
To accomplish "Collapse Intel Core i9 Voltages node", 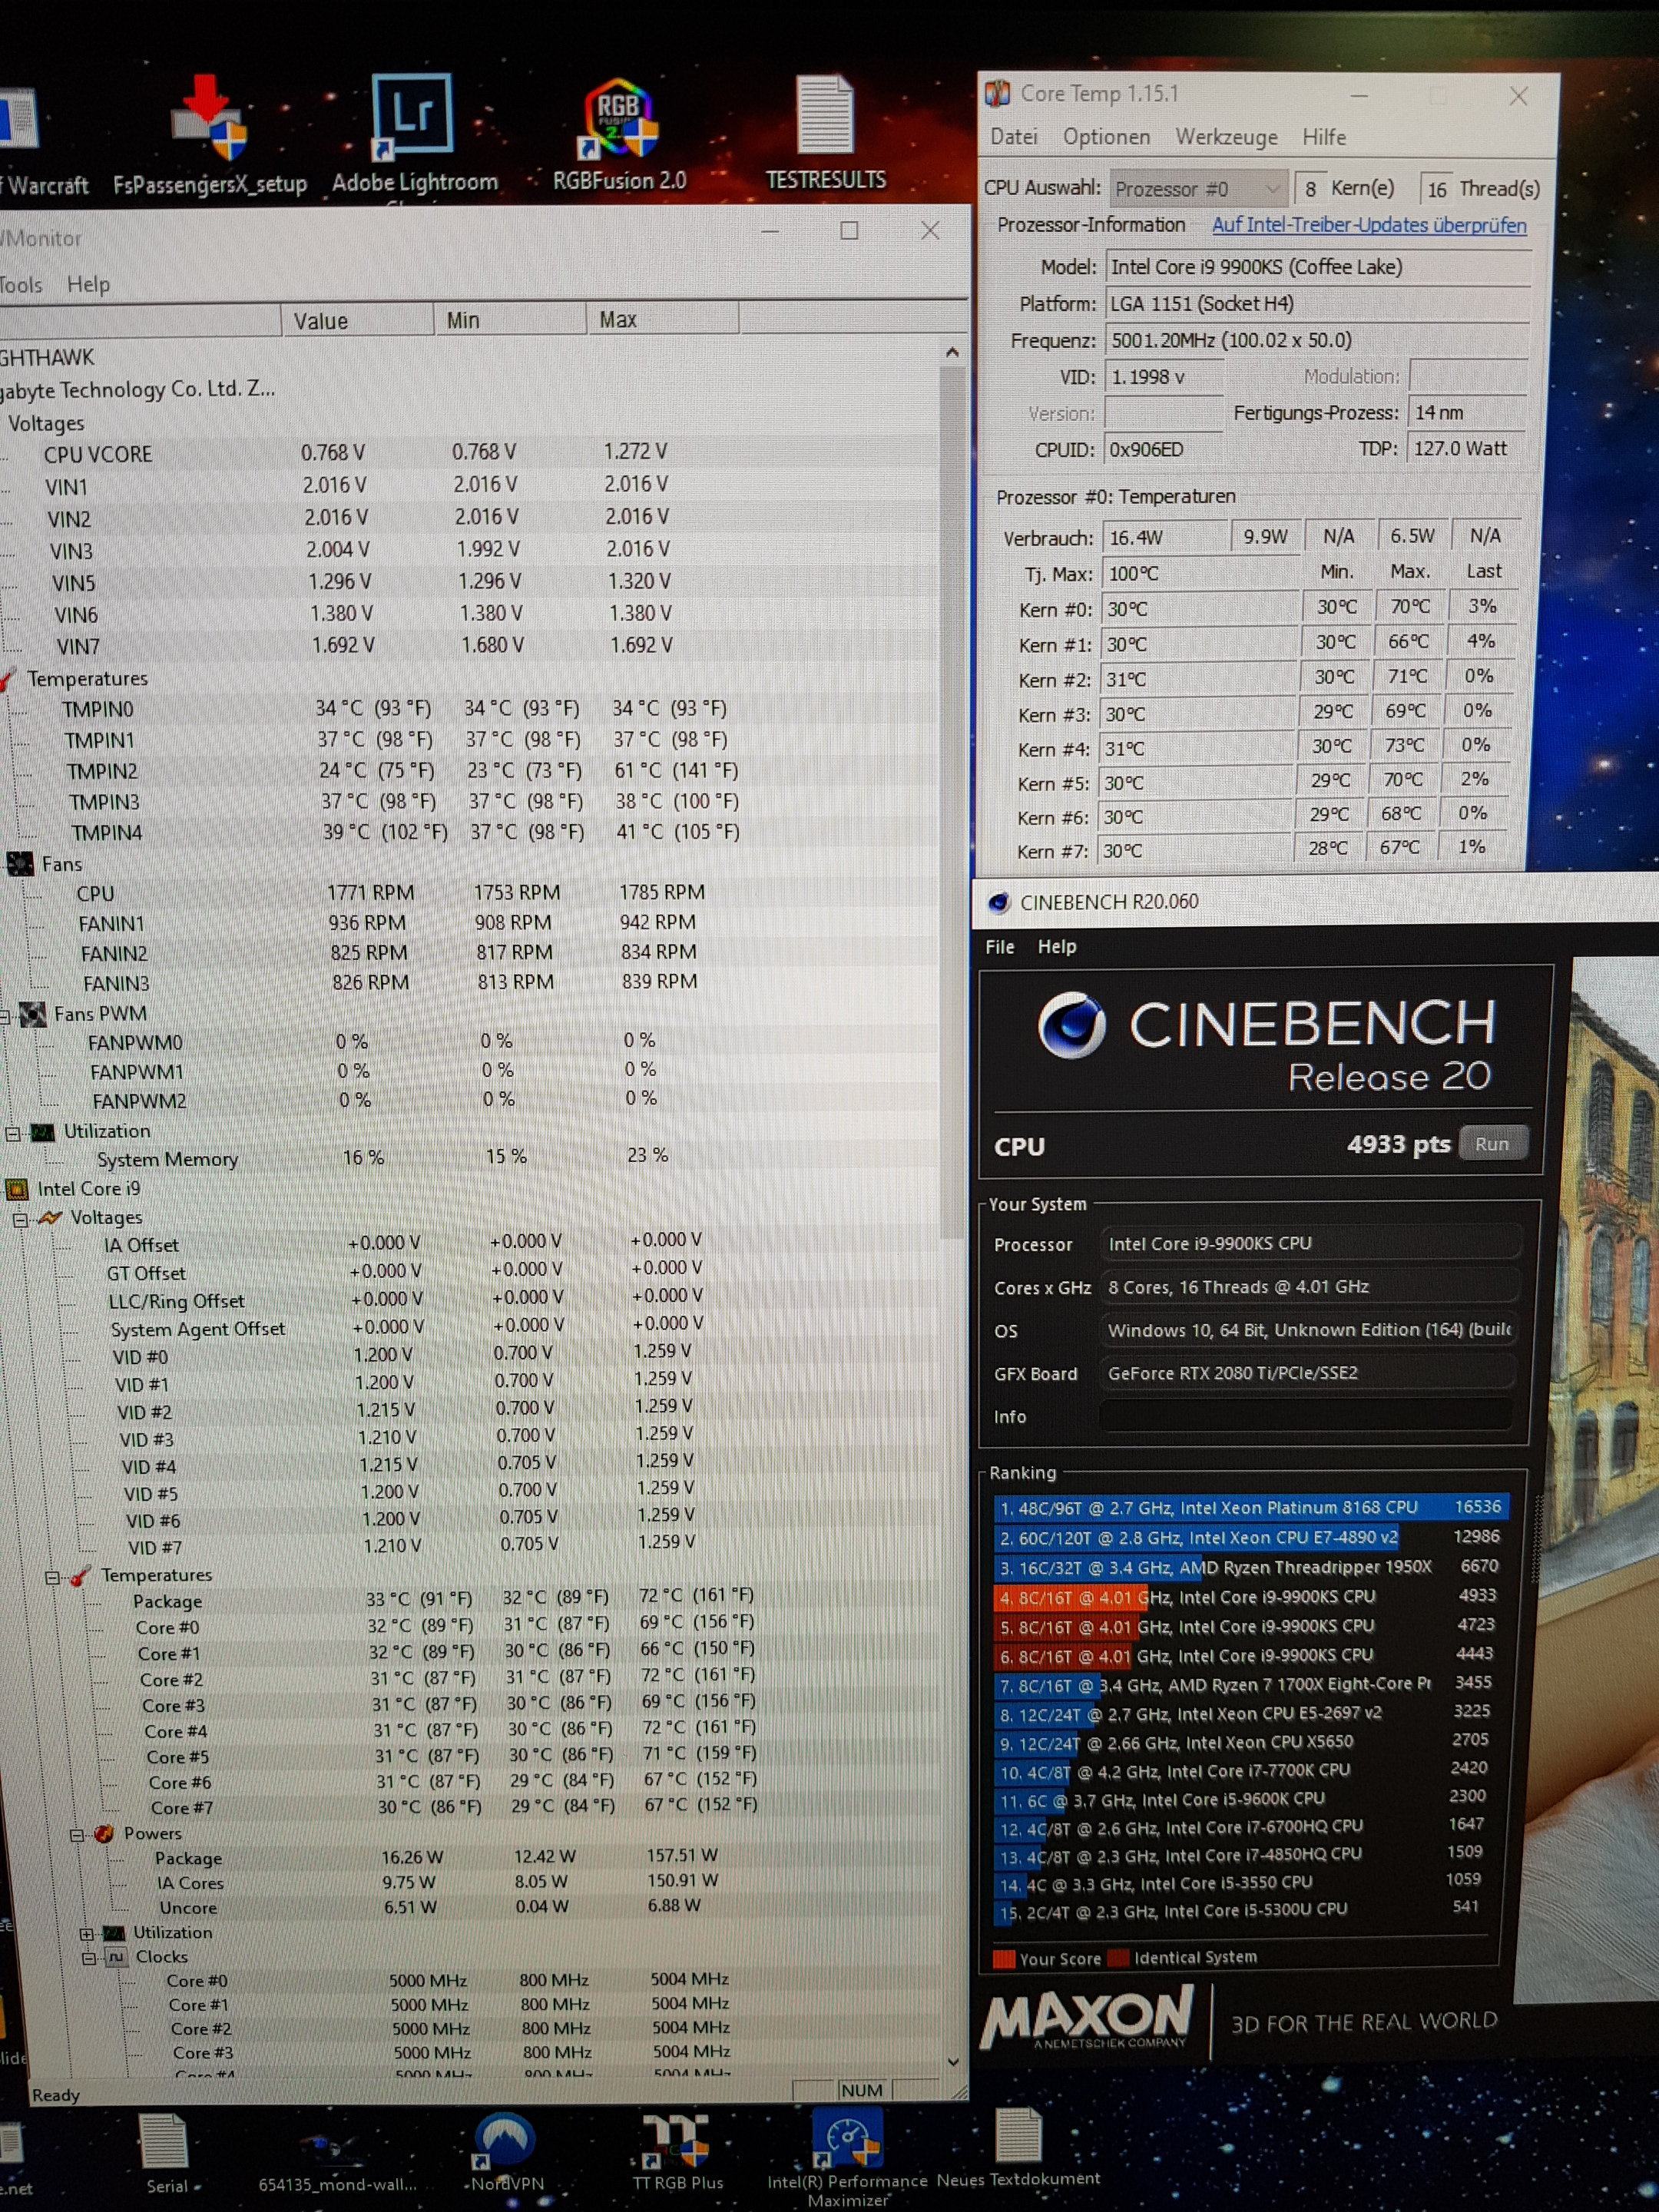I will point(20,1219).
